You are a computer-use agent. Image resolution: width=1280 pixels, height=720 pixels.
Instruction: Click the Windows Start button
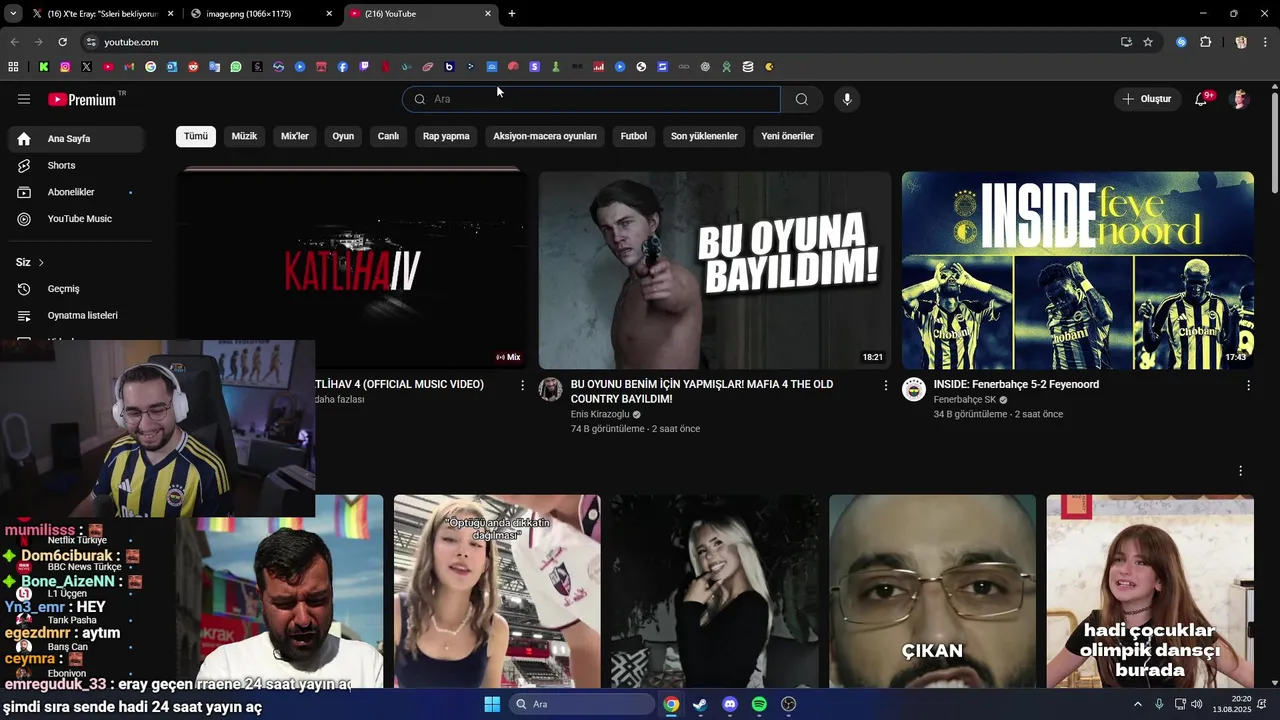click(492, 704)
